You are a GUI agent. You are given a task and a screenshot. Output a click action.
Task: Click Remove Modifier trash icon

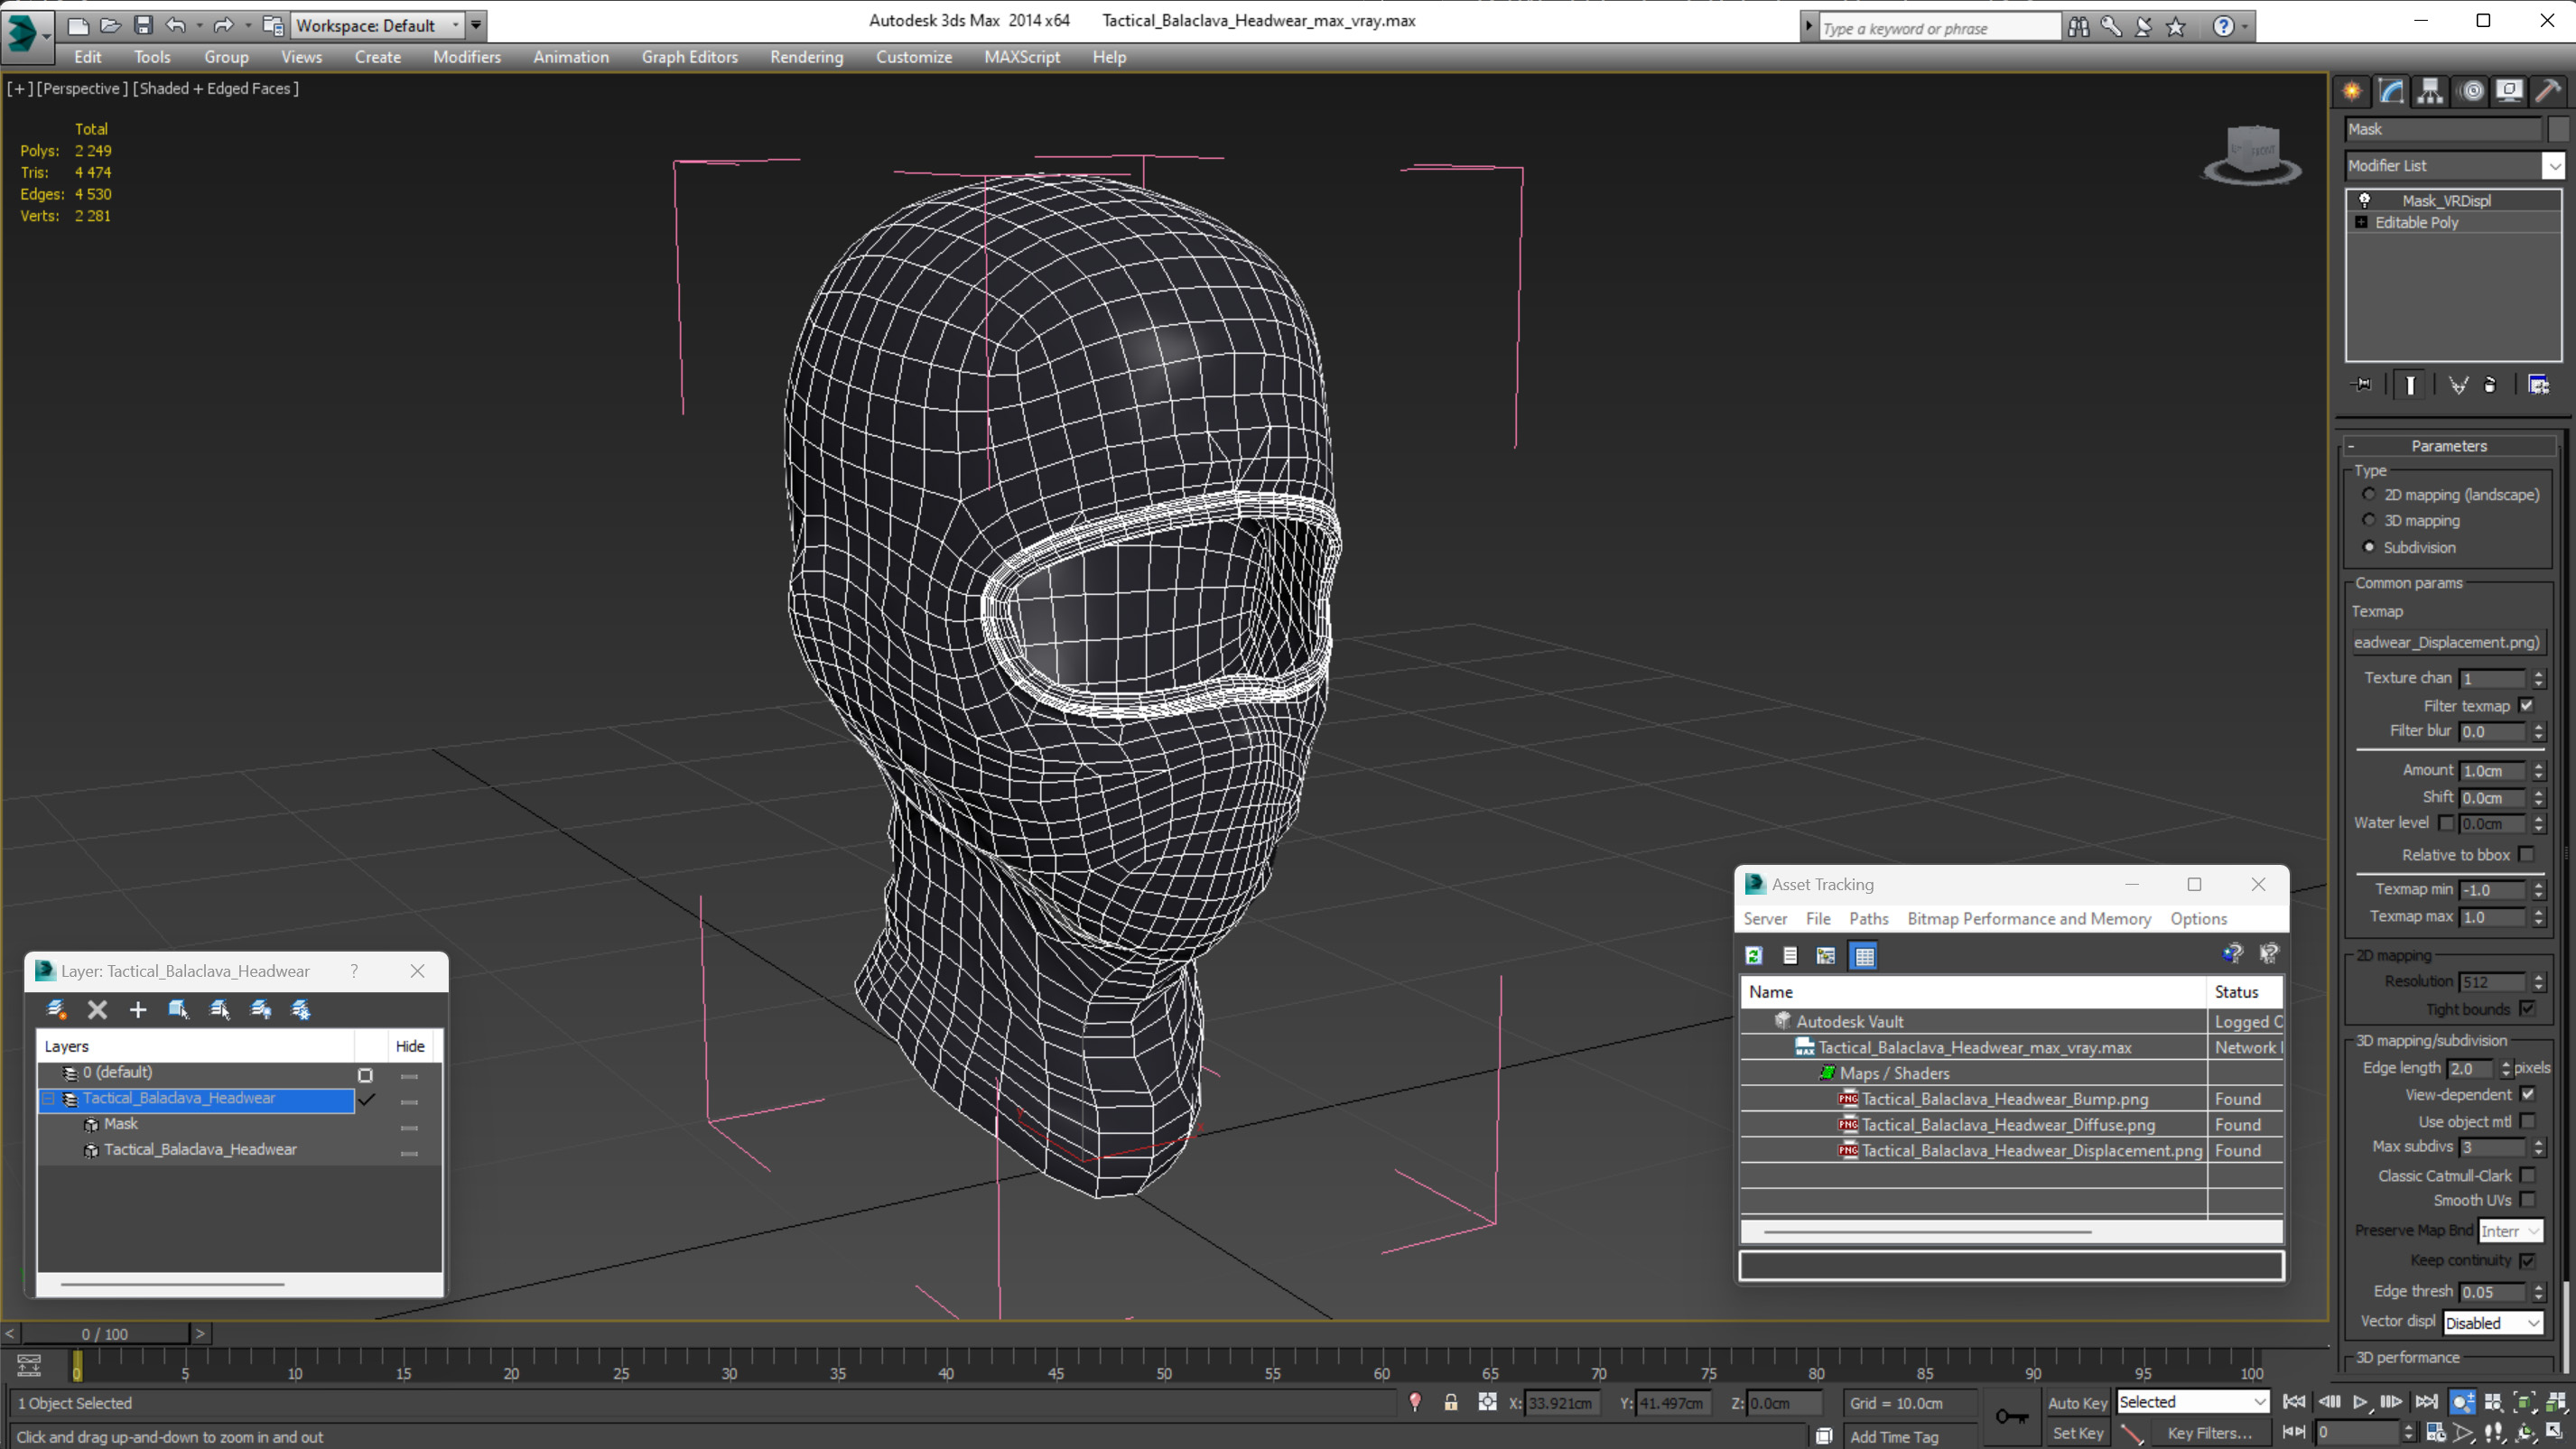[2490, 384]
